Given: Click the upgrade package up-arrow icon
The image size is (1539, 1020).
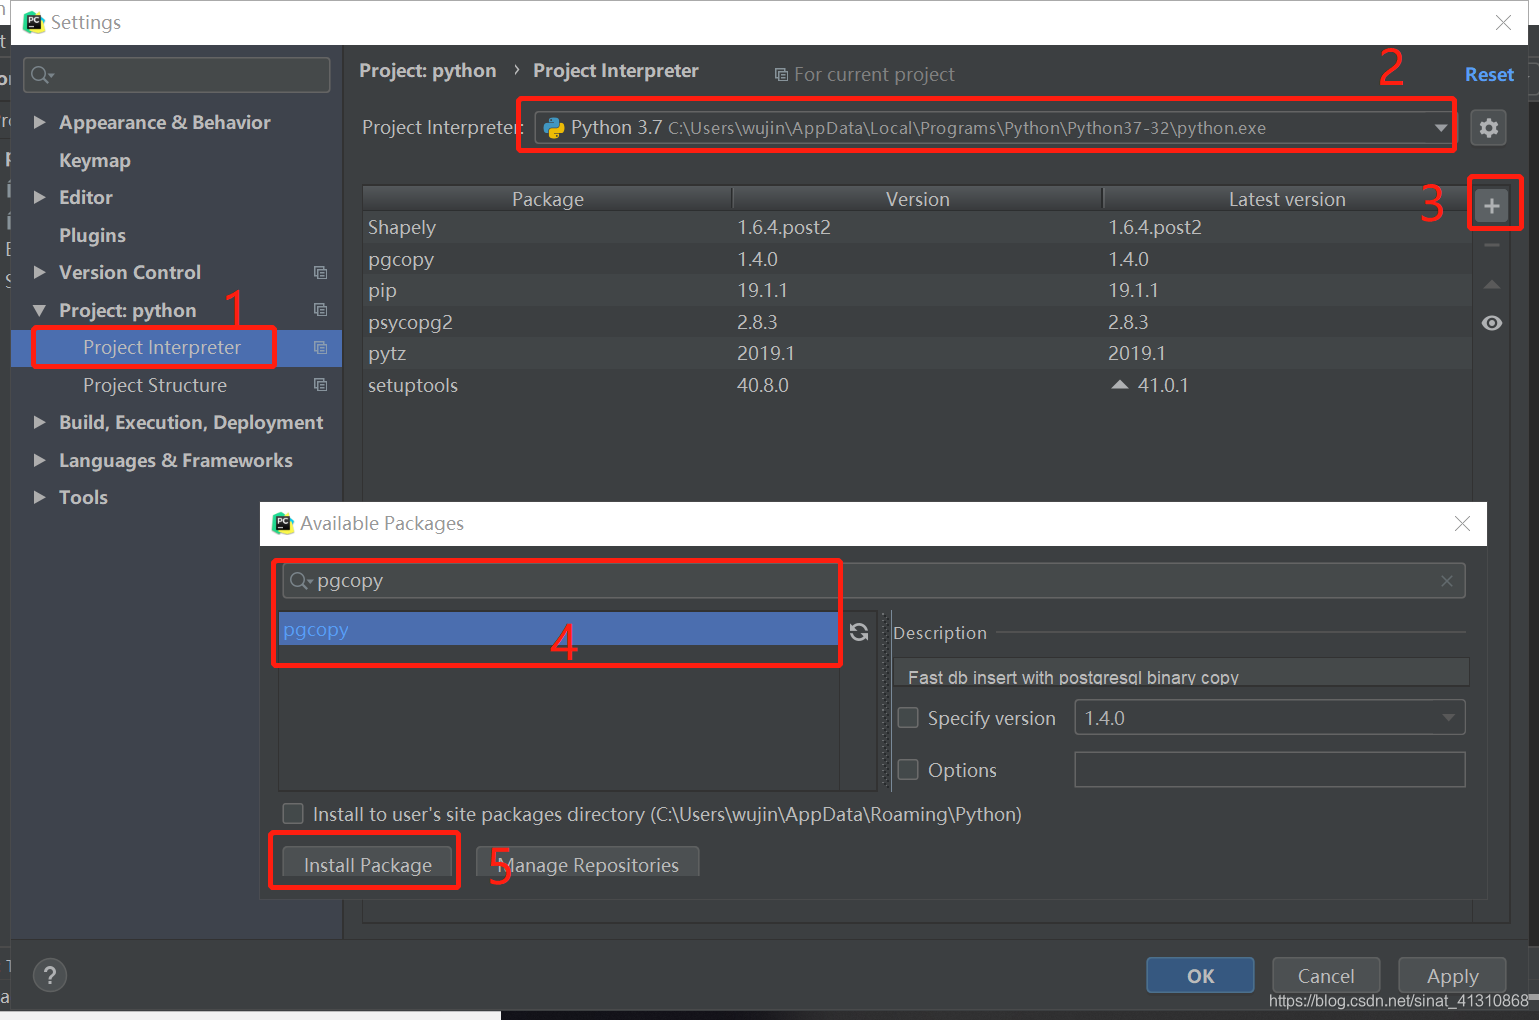Looking at the screenshot, I should (1492, 285).
